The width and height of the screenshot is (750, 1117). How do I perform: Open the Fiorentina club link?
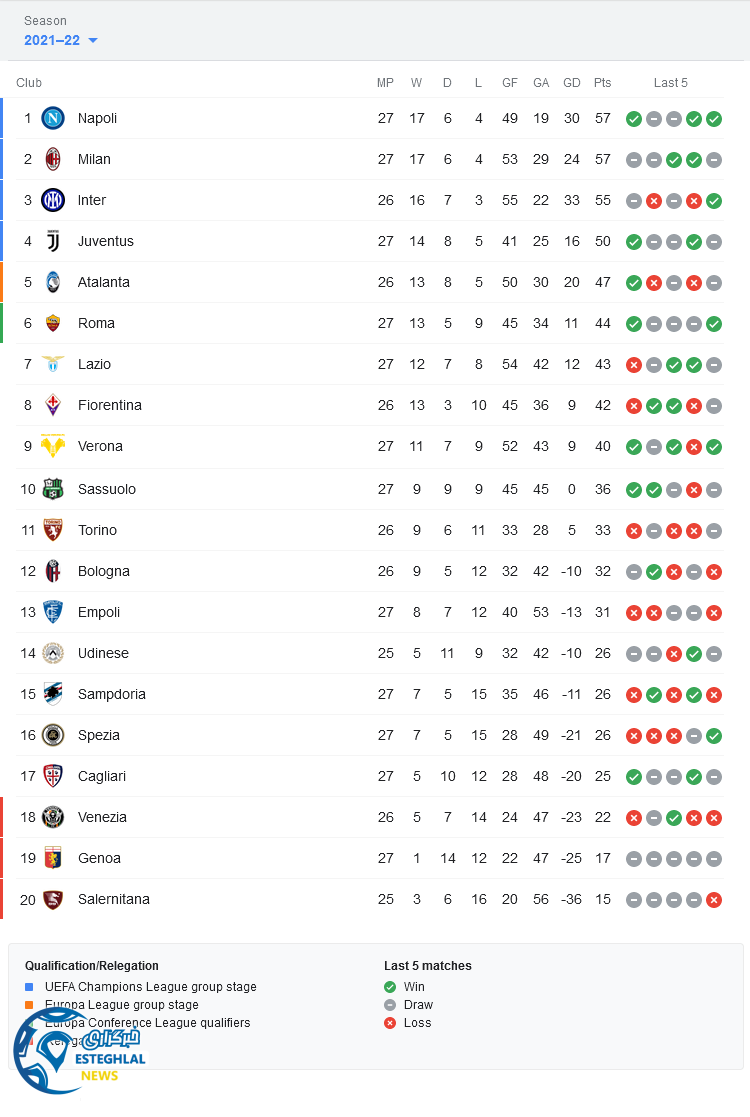[x=110, y=405]
